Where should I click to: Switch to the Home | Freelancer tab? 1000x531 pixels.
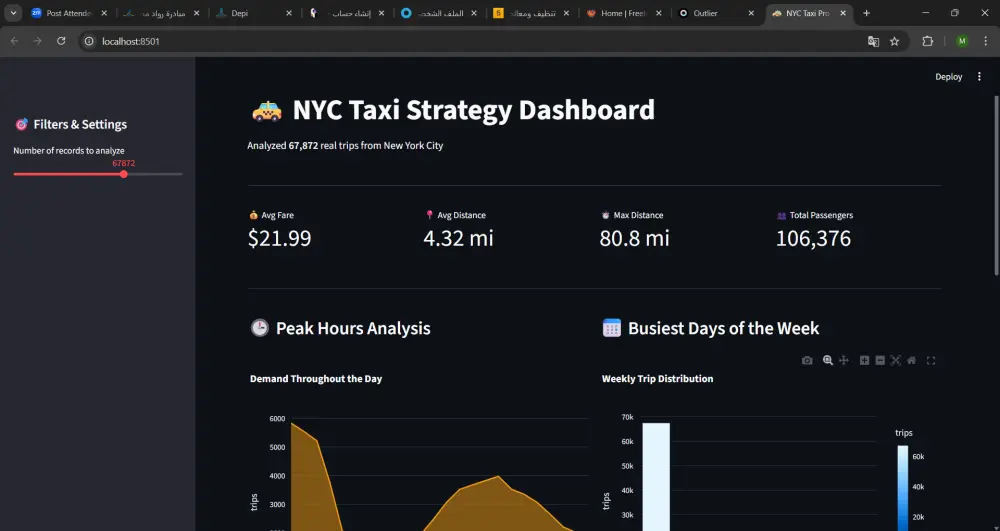coord(624,13)
